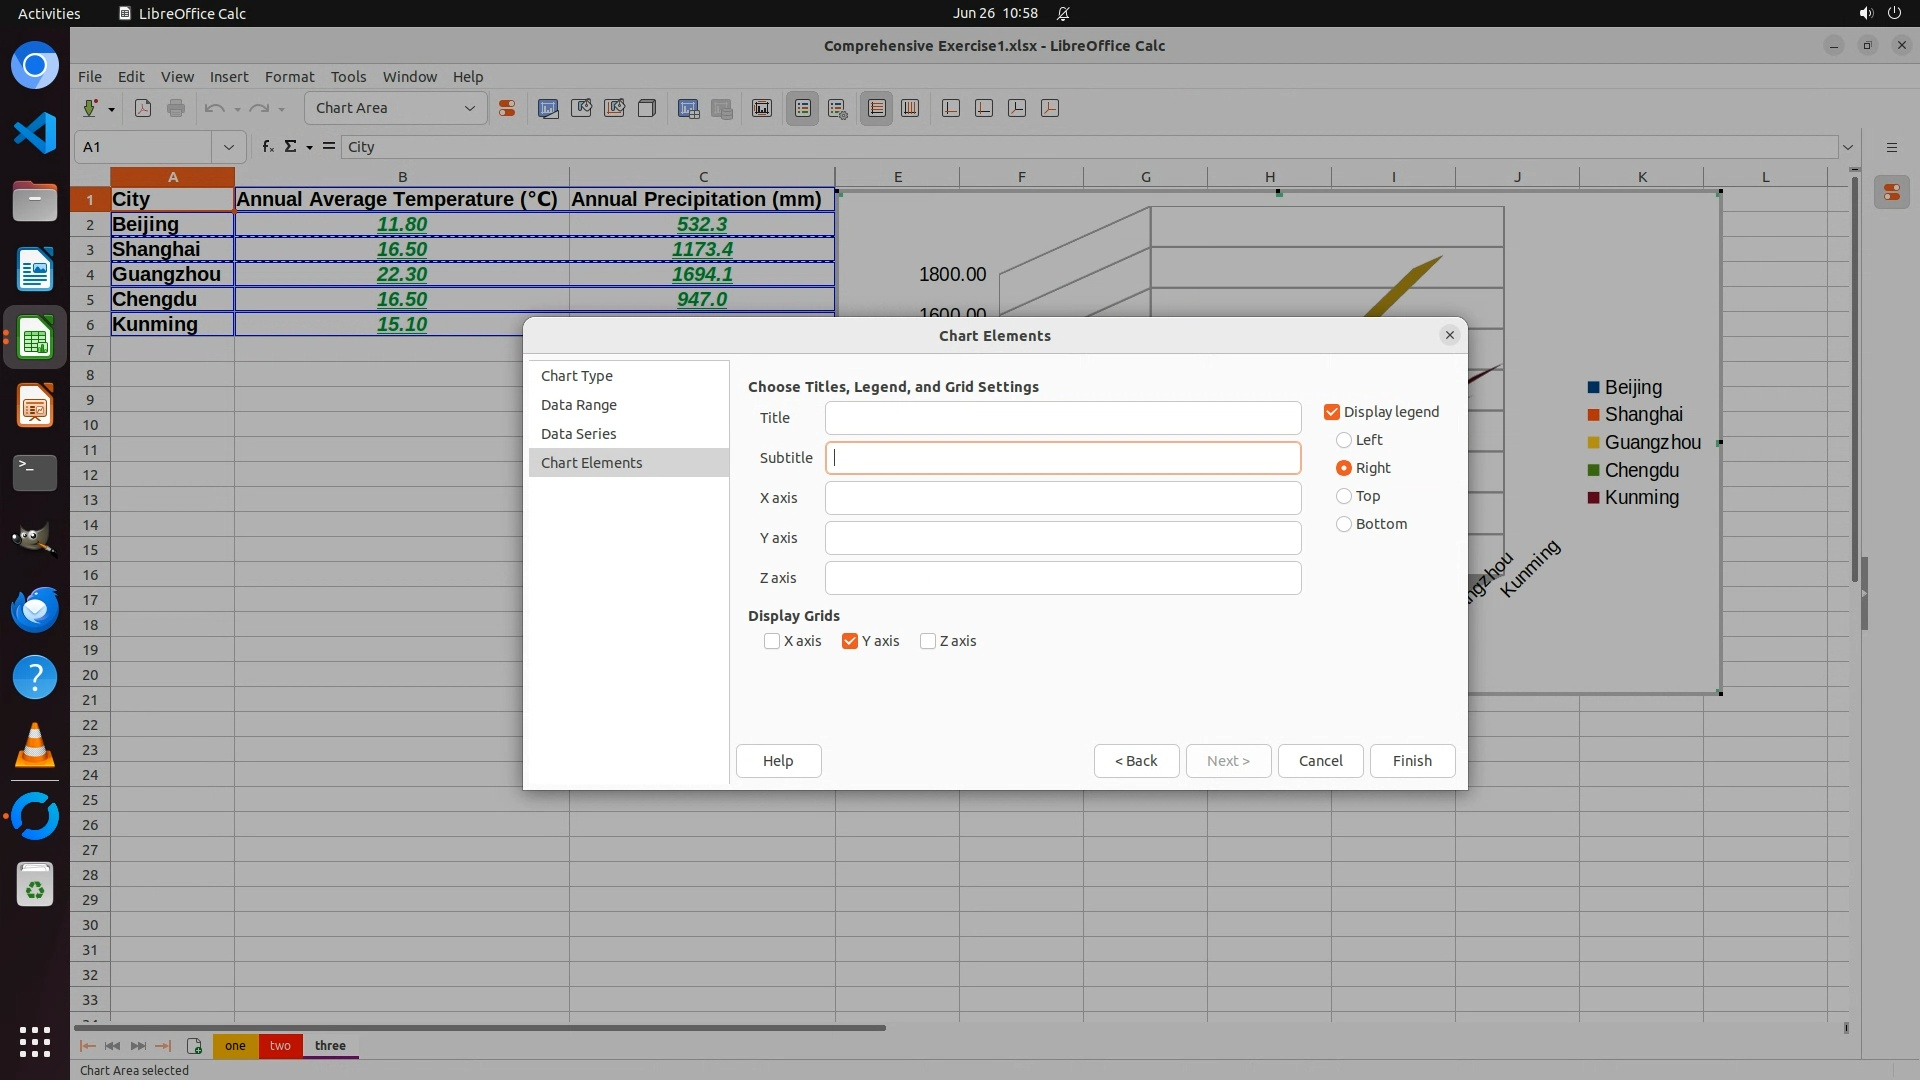Uncheck the Display legend checkbox
The height and width of the screenshot is (1080, 1920).
point(1332,412)
